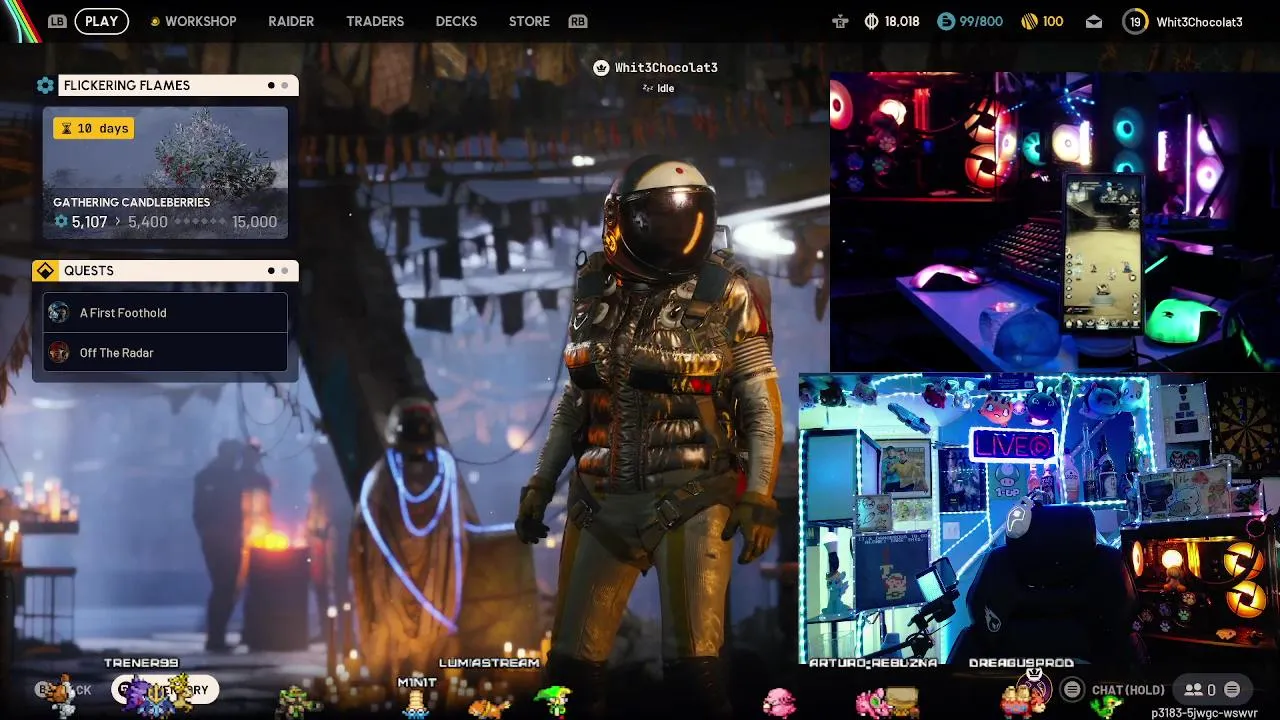Click the level 19 progress ring

[x=1134, y=21]
